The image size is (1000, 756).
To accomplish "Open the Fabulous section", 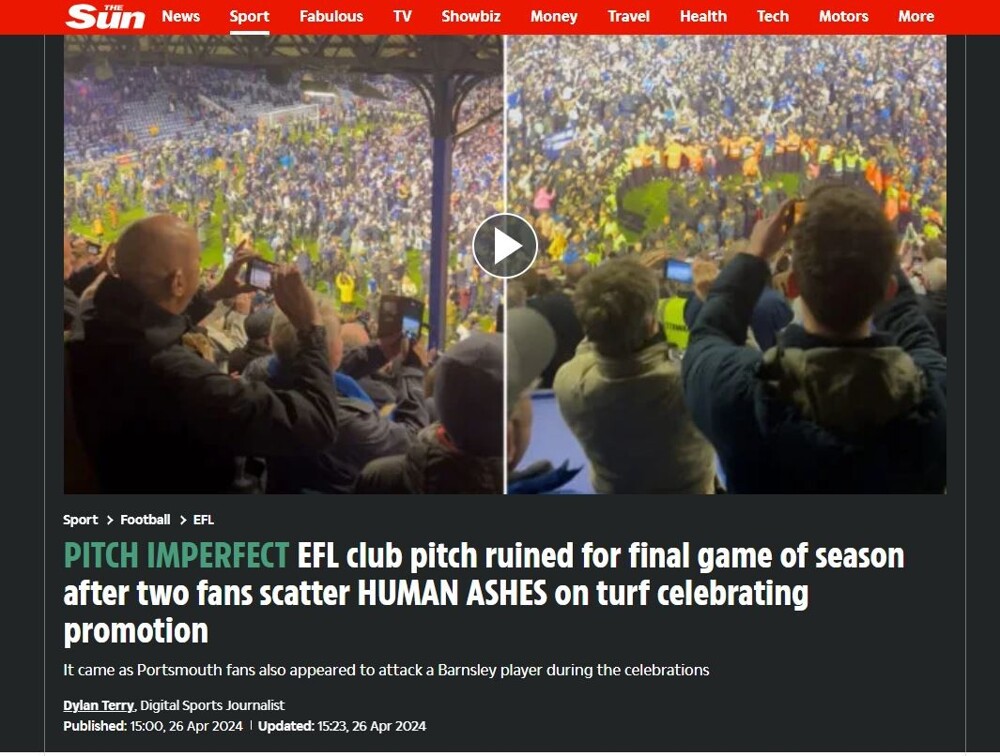I will pyautogui.click(x=331, y=17).
